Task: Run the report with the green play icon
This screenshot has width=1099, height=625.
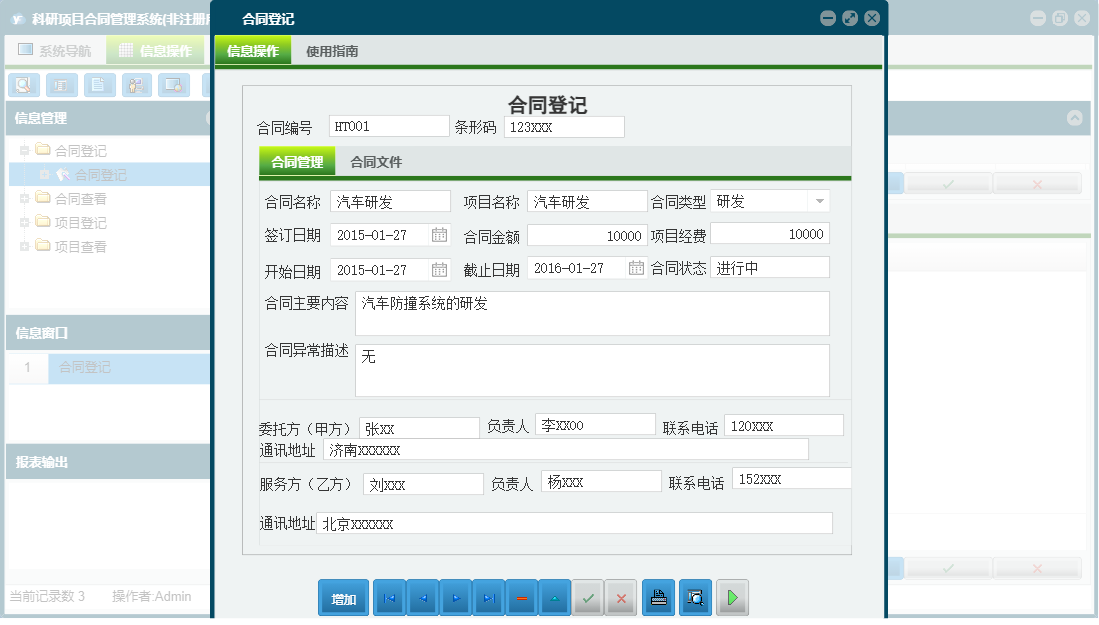Action: 731,597
